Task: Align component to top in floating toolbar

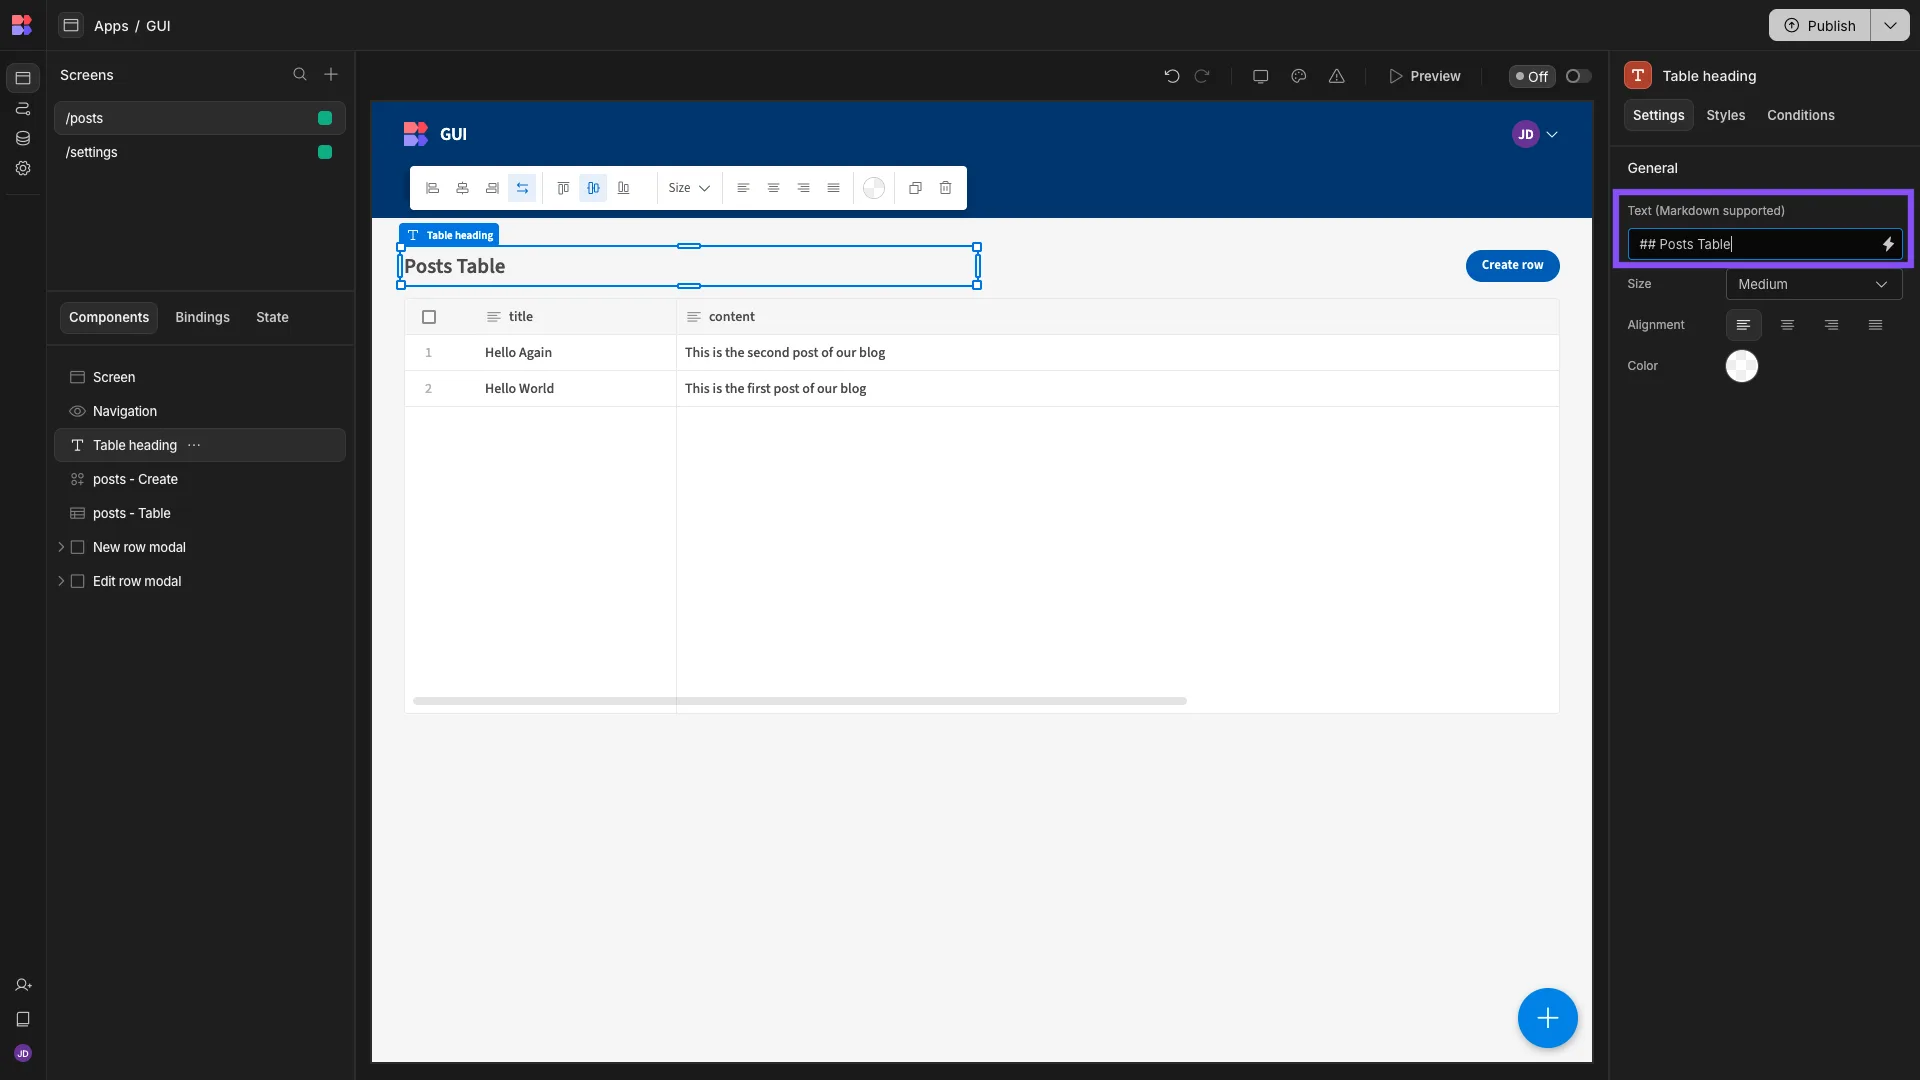Action: (x=563, y=188)
